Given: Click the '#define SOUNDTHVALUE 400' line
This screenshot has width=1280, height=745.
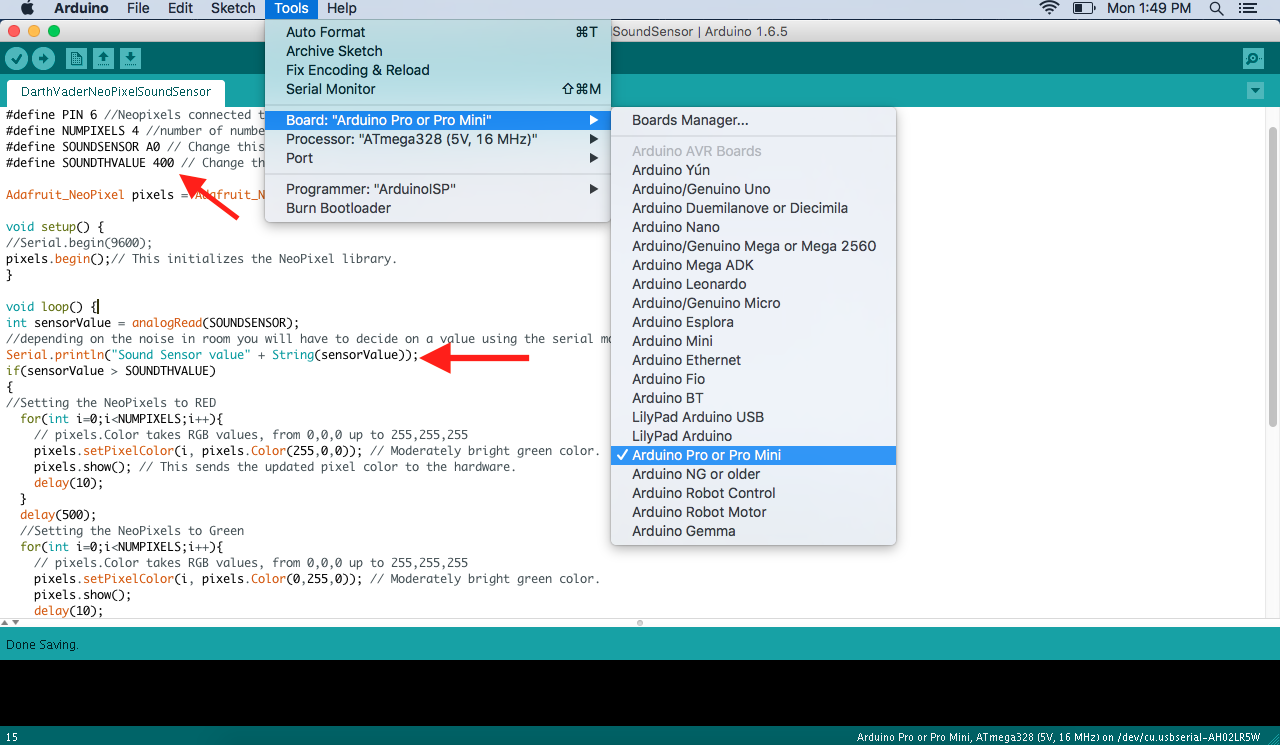Looking at the screenshot, I should click(90, 163).
